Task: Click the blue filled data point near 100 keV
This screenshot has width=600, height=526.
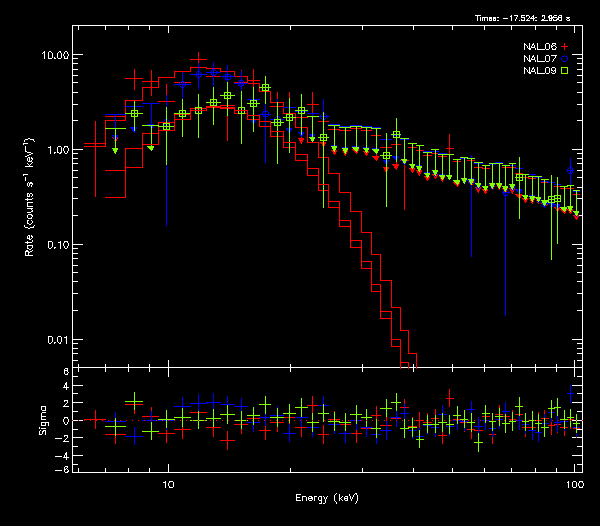Action: click(x=571, y=170)
